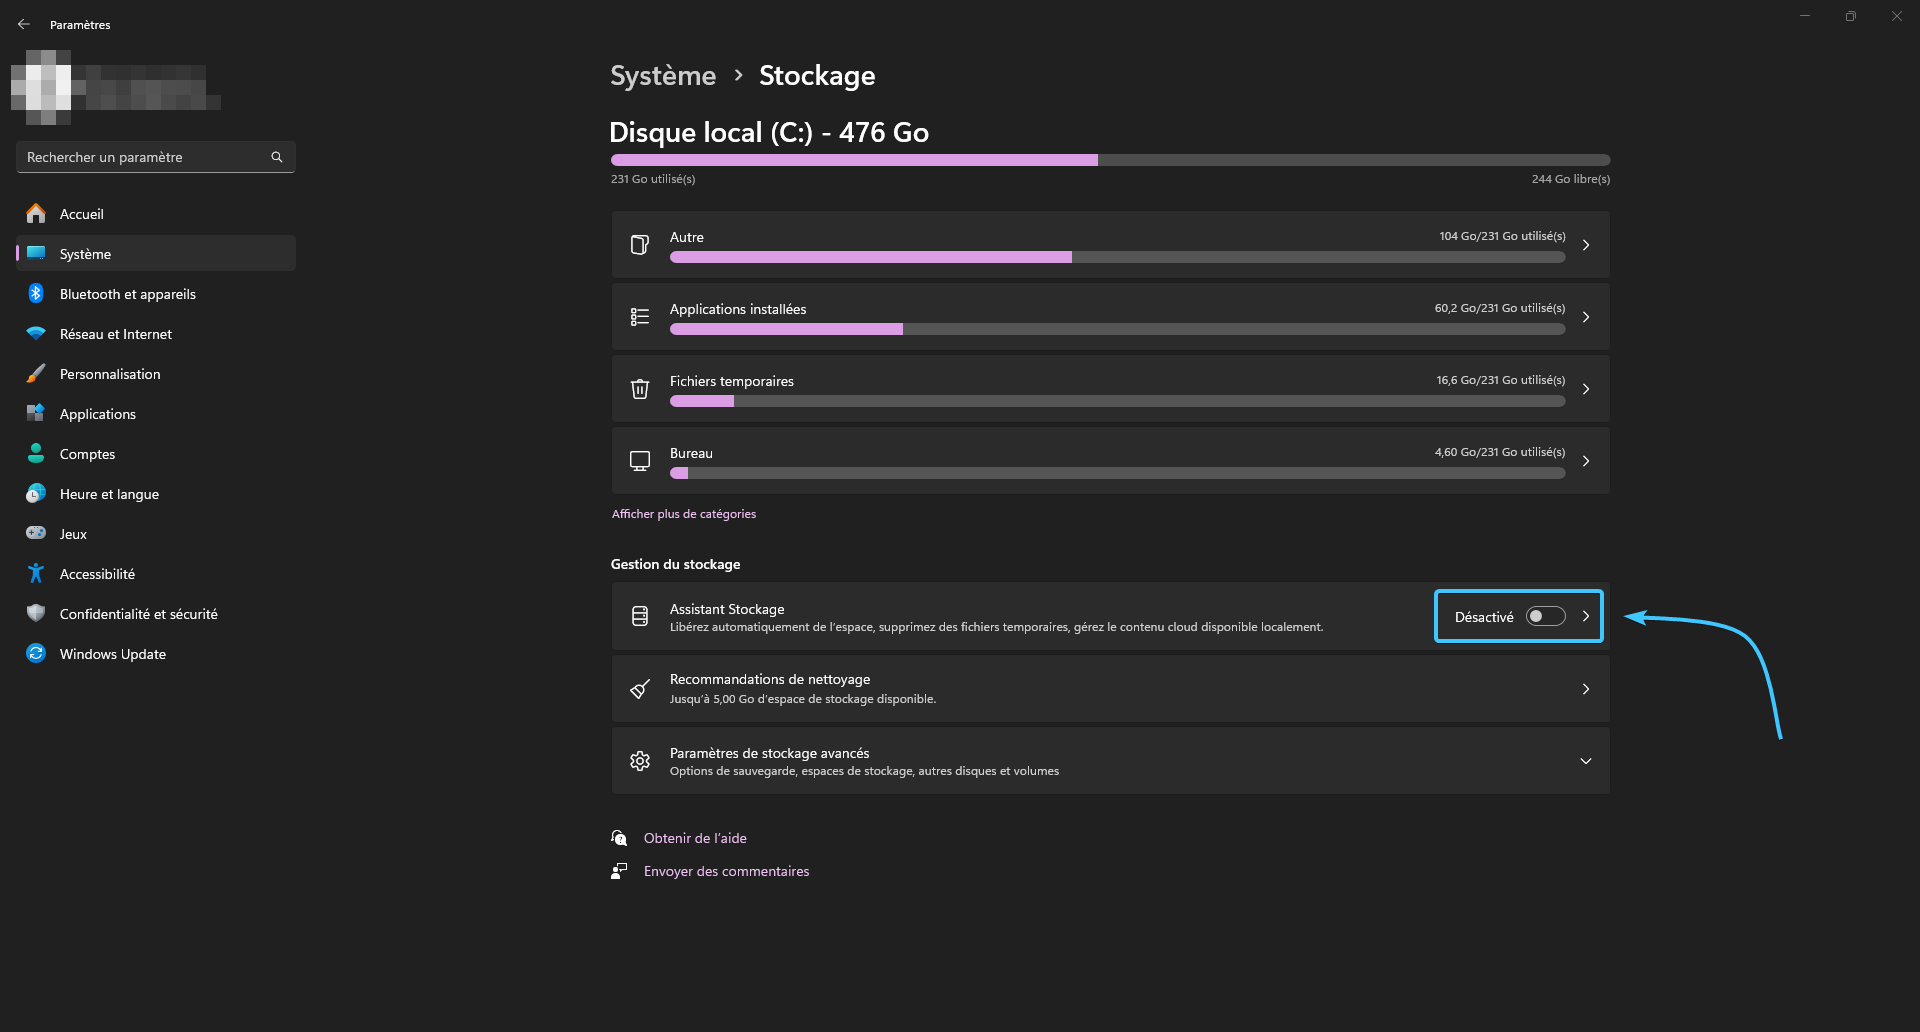Screen dimensions: 1920x1032
Task: Click the Fichiers temporaires trash icon
Action: (640, 389)
